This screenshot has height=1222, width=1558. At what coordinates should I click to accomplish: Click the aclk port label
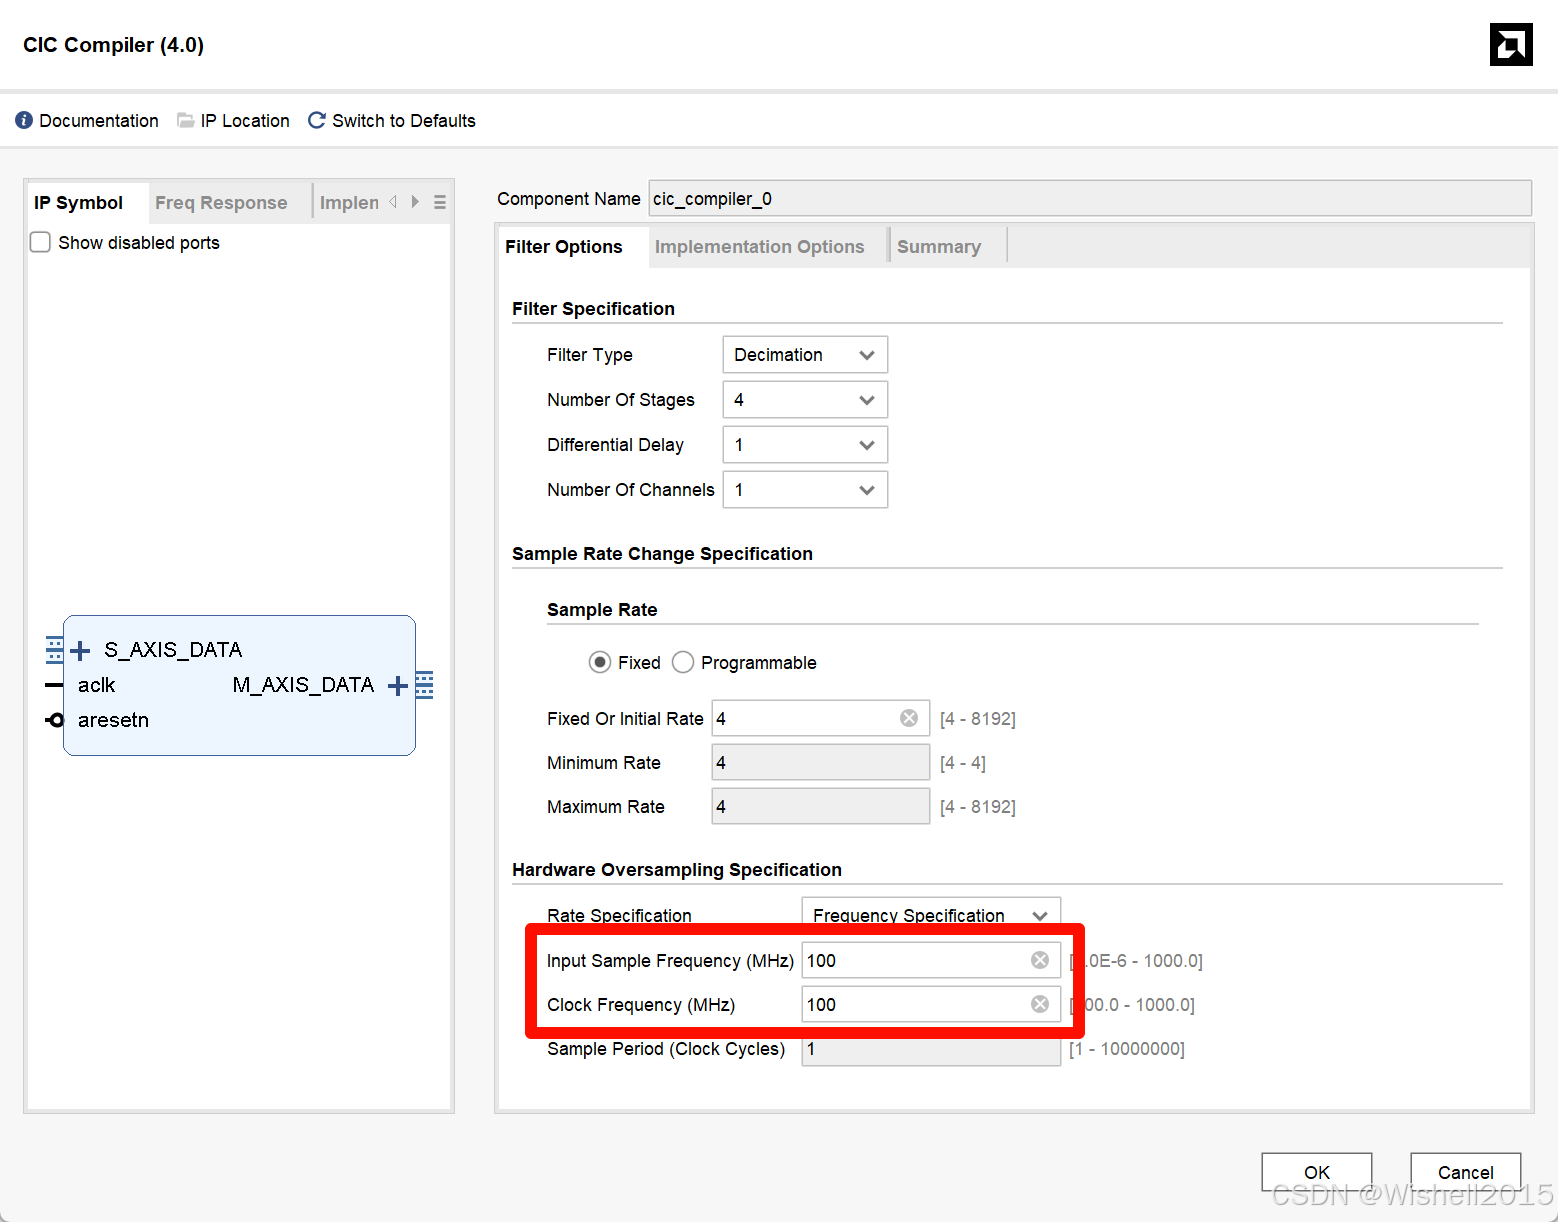click(97, 685)
